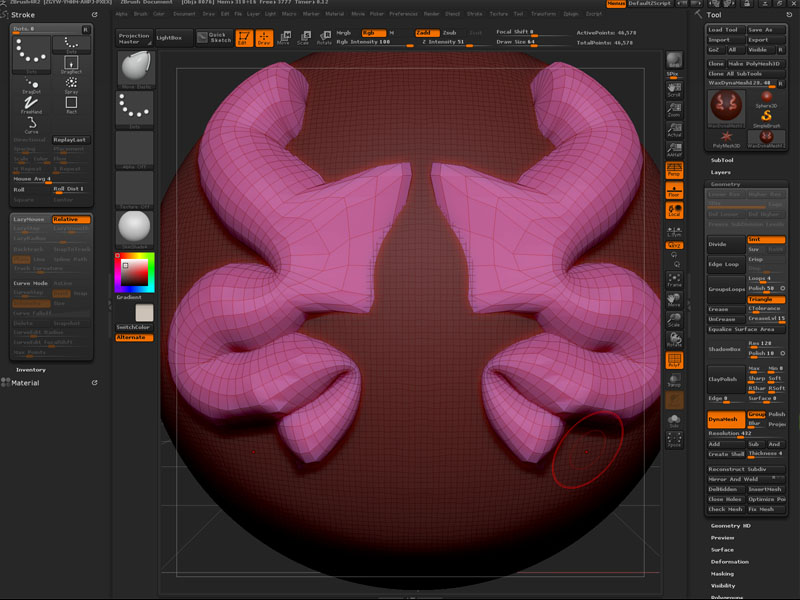The image size is (800, 600).
Task: Select the PolyMesh3D star tool icon
Action: 727,139
